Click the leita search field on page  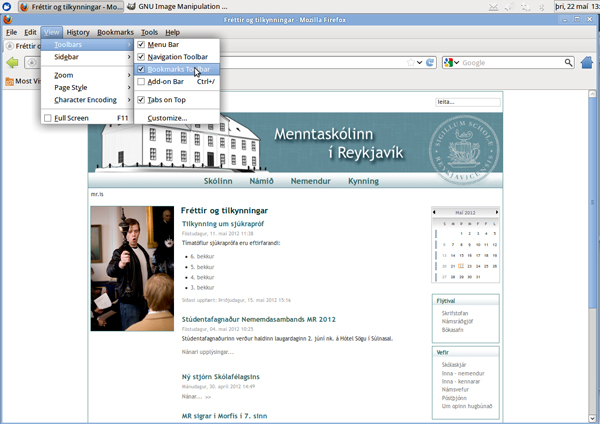tap(467, 102)
